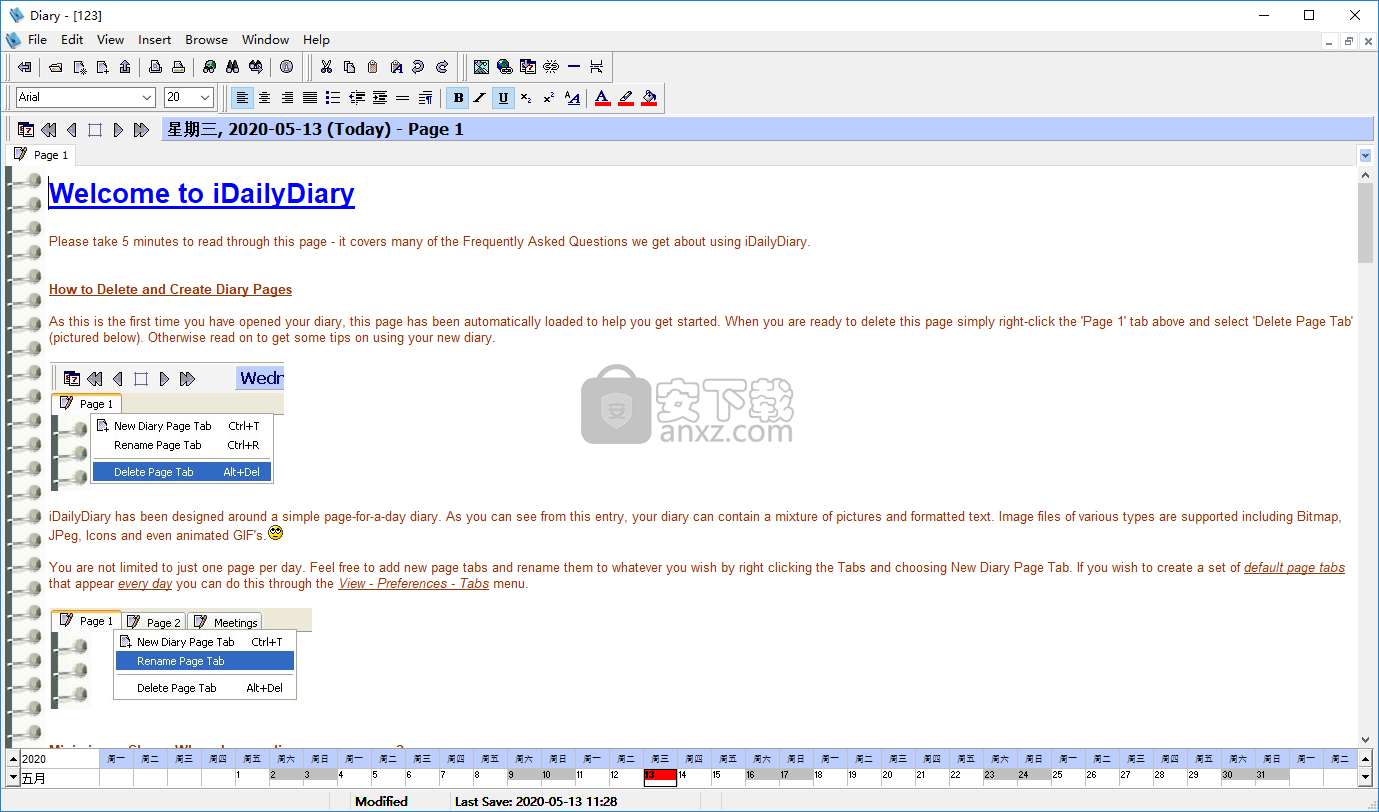Viewport: 1379px width, 812px height.
Task: Click the redo arrow icon
Action: (x=442, y=67)
